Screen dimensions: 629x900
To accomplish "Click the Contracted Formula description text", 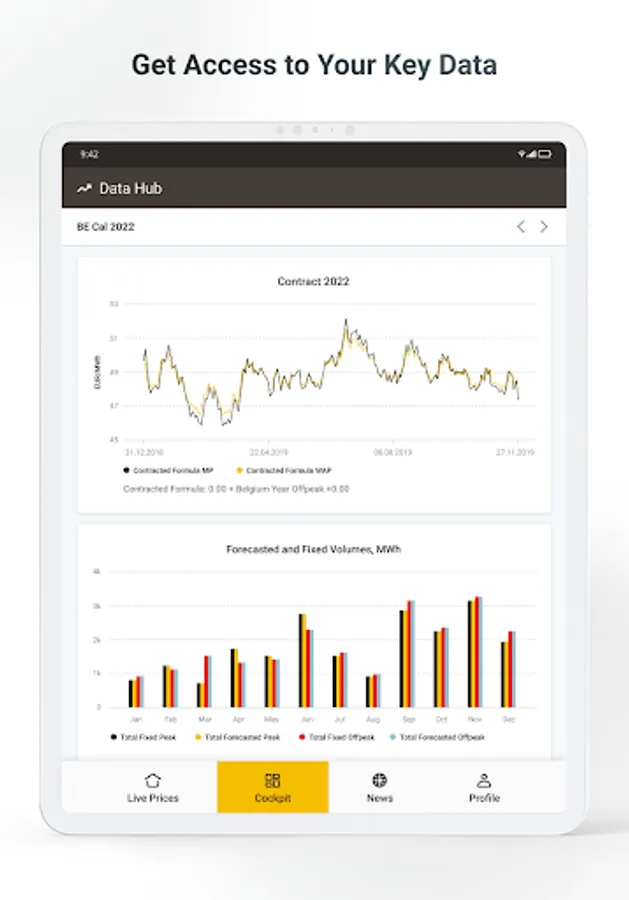I will coord(236,489).
